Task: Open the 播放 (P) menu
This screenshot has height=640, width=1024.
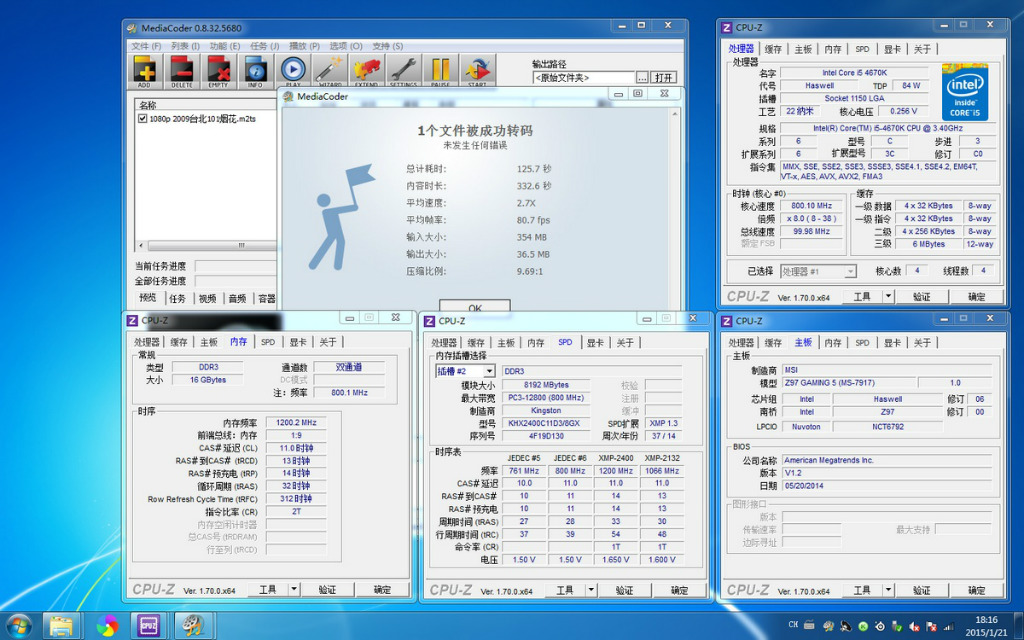Action: click(x=304, y=46)
